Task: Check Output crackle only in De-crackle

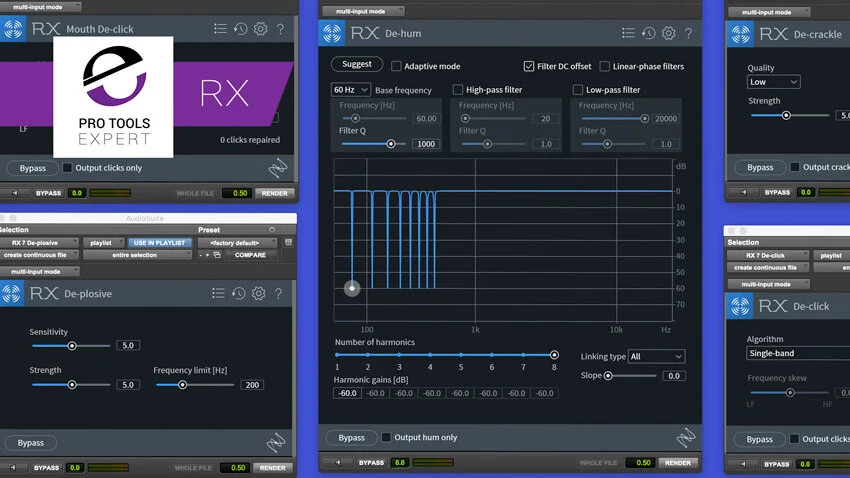Action: (795, 167)
